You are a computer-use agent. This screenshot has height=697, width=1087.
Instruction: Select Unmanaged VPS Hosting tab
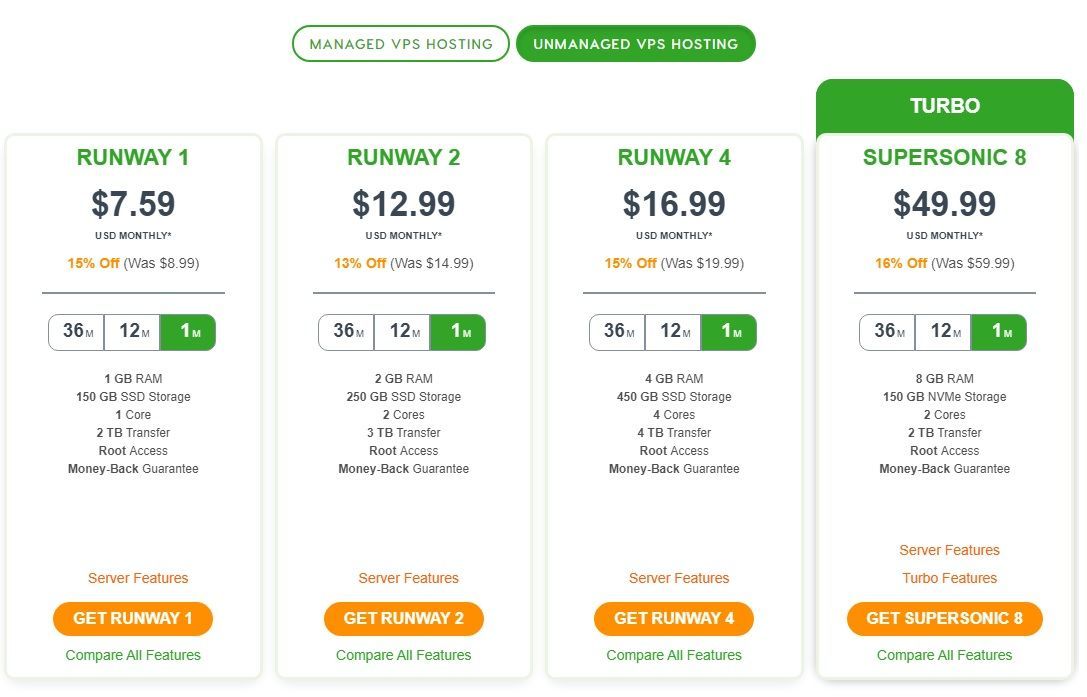(x=636, y=44)
